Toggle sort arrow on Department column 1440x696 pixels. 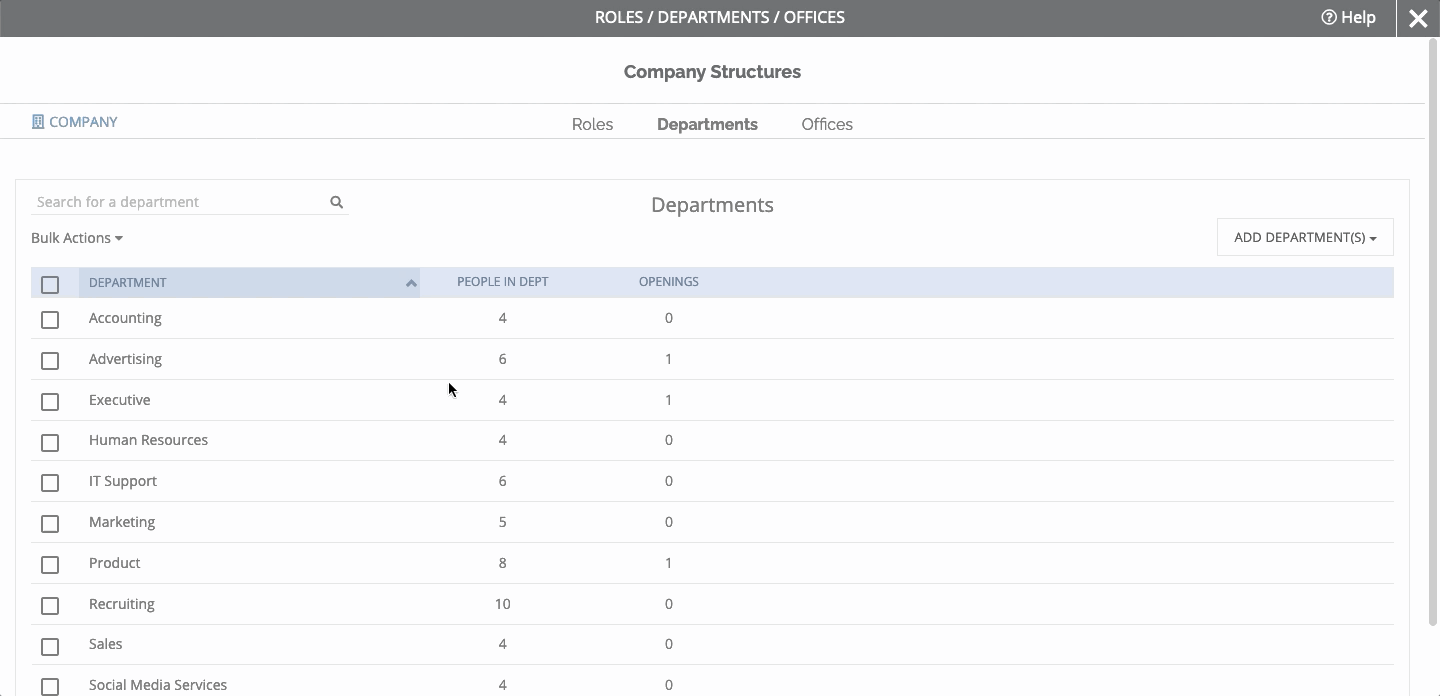point(411,283)
